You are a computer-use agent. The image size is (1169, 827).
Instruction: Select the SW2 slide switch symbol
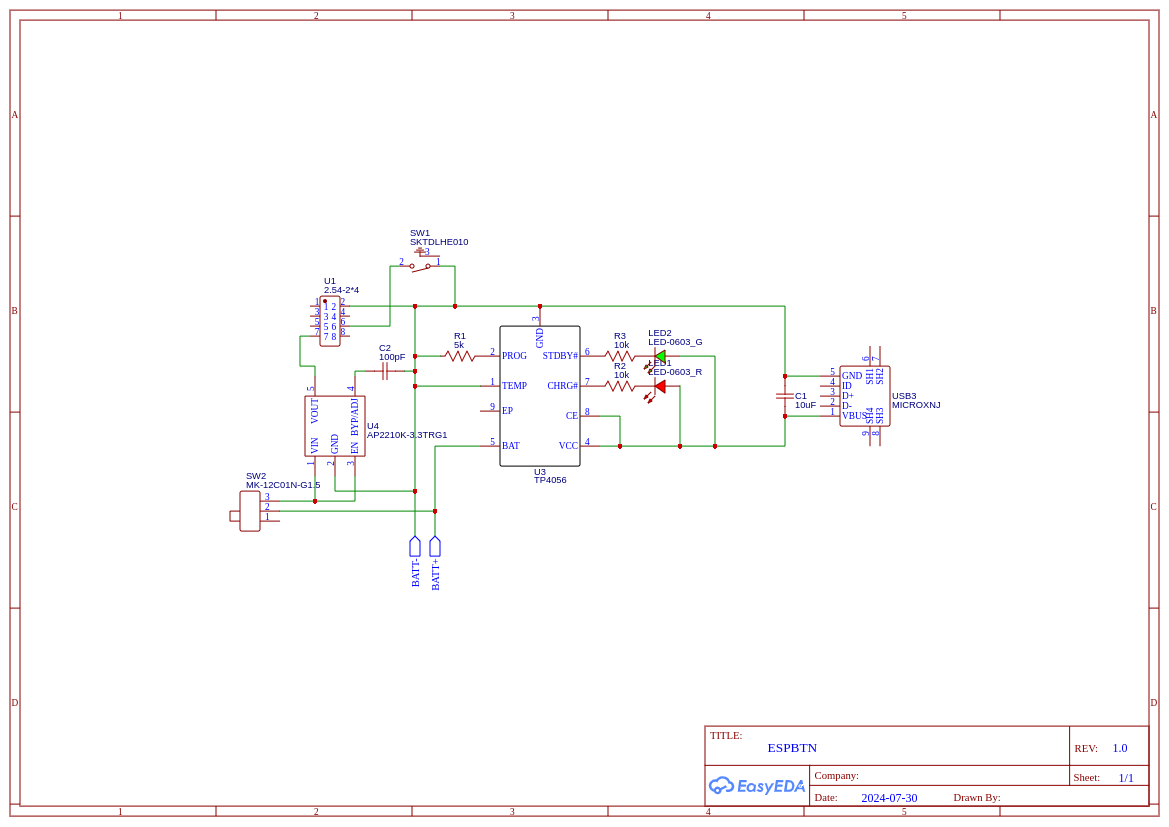[x=250, y=511]
